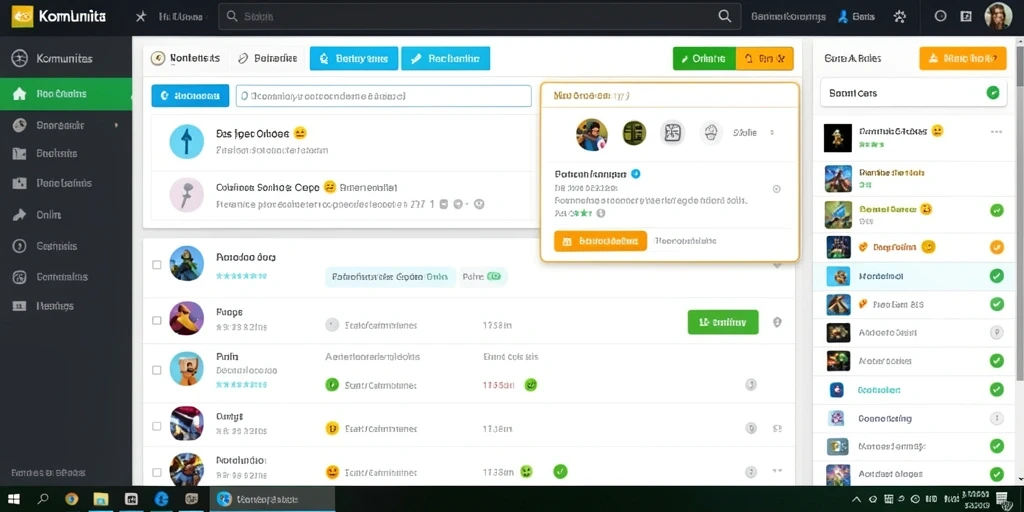Toggle the green check on the highlighted side panel entry

[997, 276]
